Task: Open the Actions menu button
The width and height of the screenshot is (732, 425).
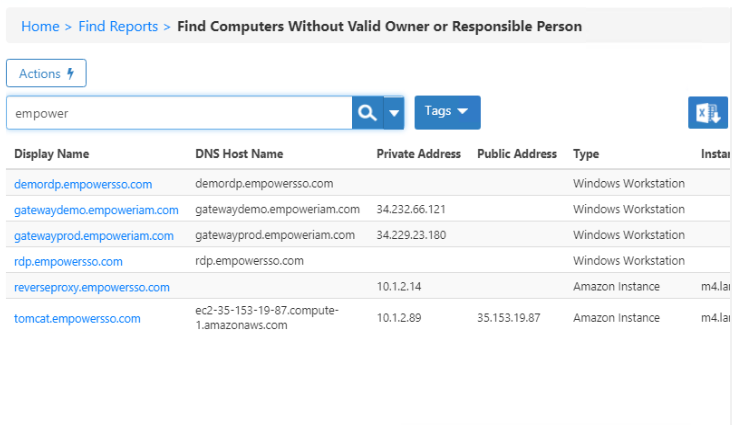Action: (x=46, y=73)
